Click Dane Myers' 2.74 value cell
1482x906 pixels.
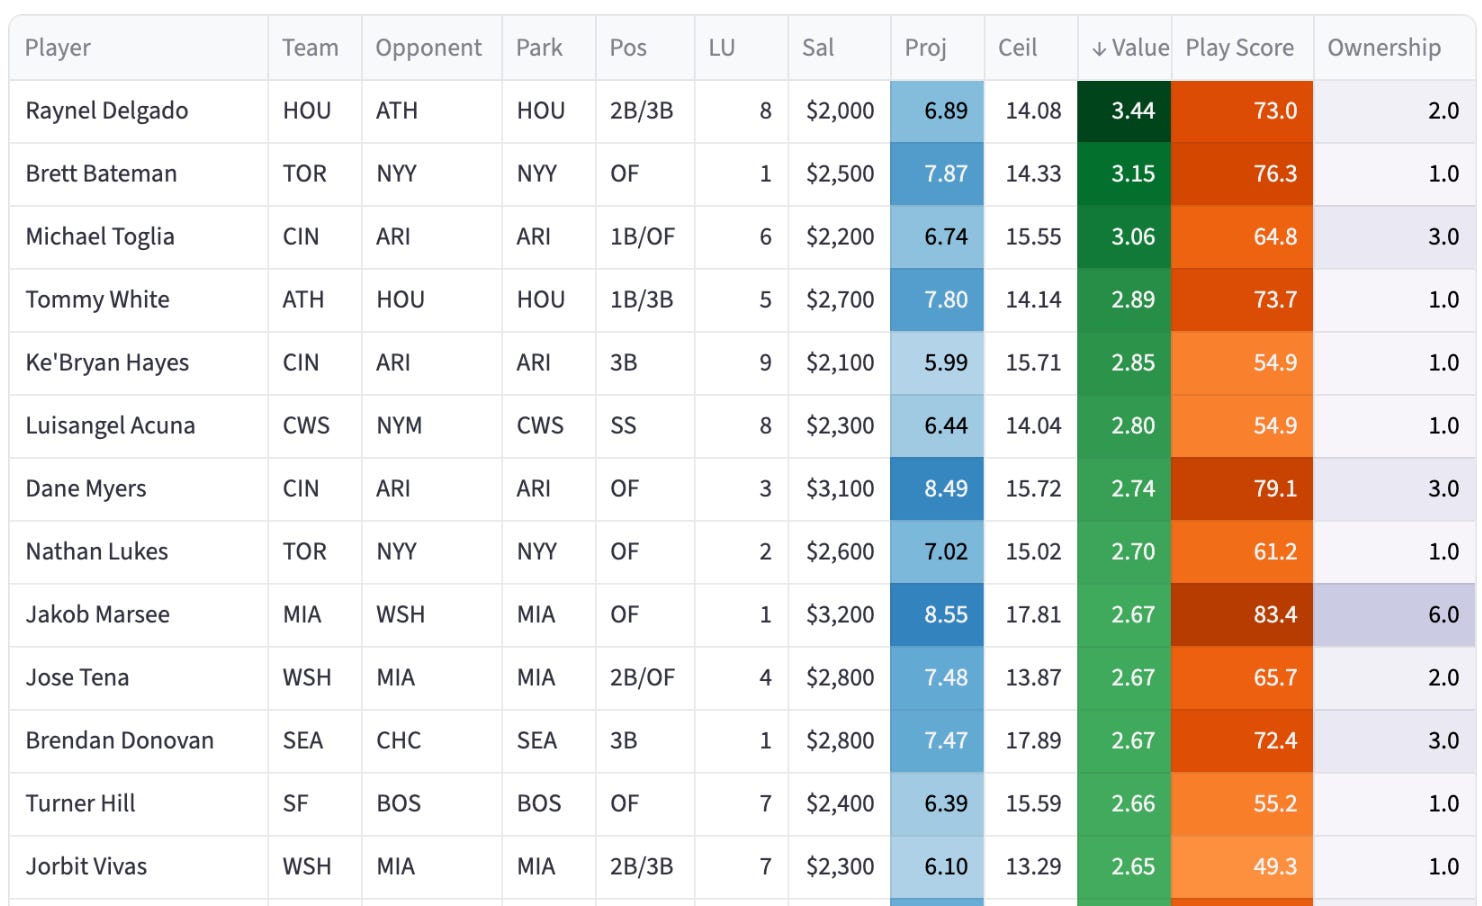point(1124,489)
